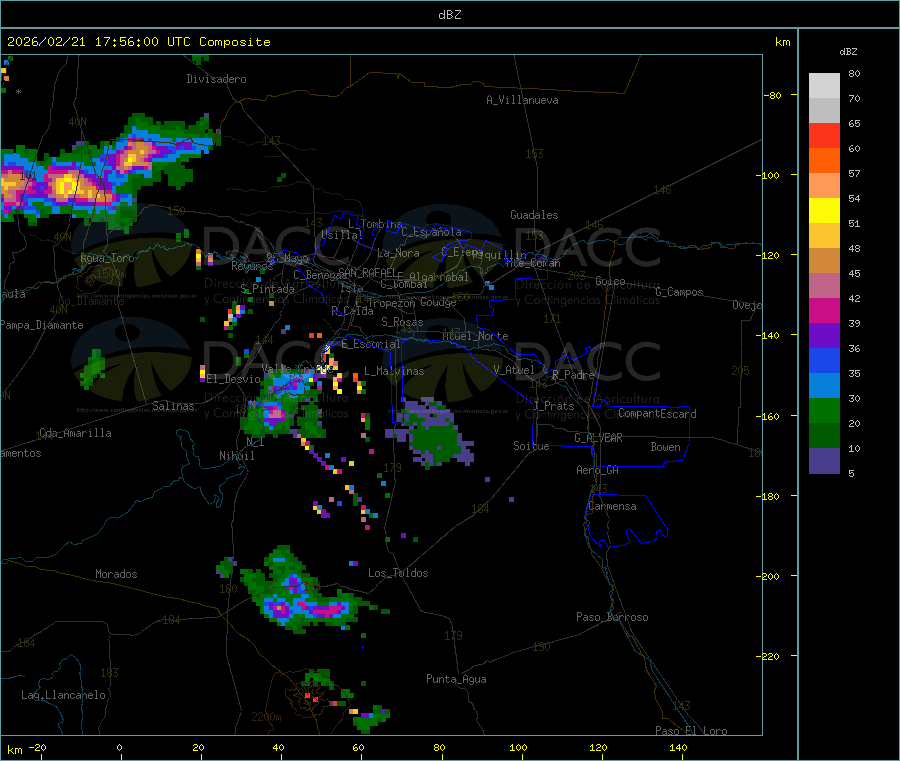Click the Guico map label
Viewport: 900px width, 761px height.
[x=610, y=281]
